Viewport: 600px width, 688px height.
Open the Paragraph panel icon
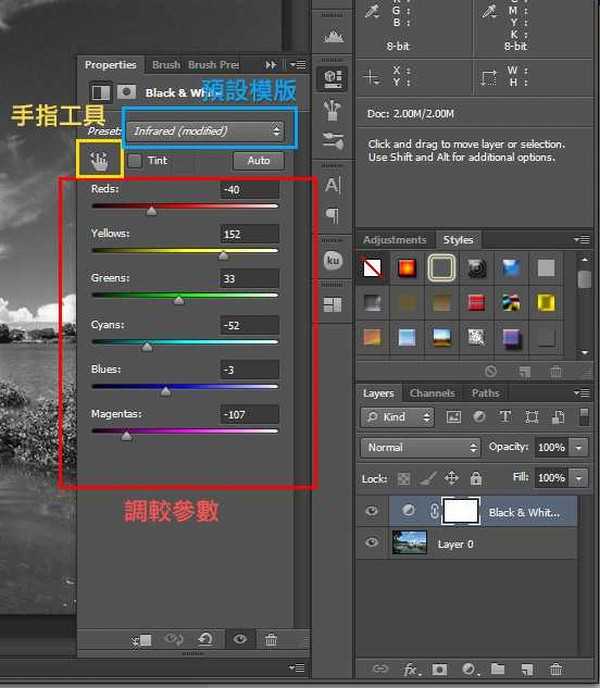tap(333, 216)
